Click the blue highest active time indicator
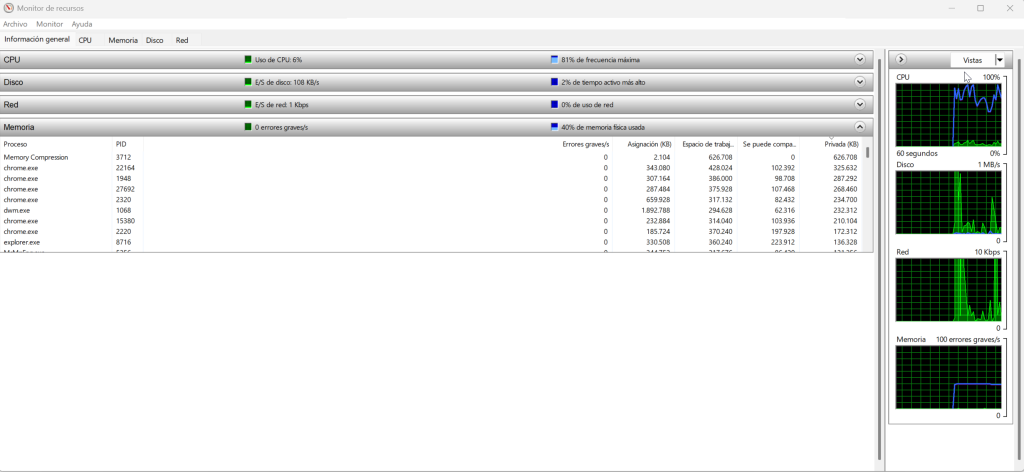This screenshot has width=1024, height=472. 554,82
